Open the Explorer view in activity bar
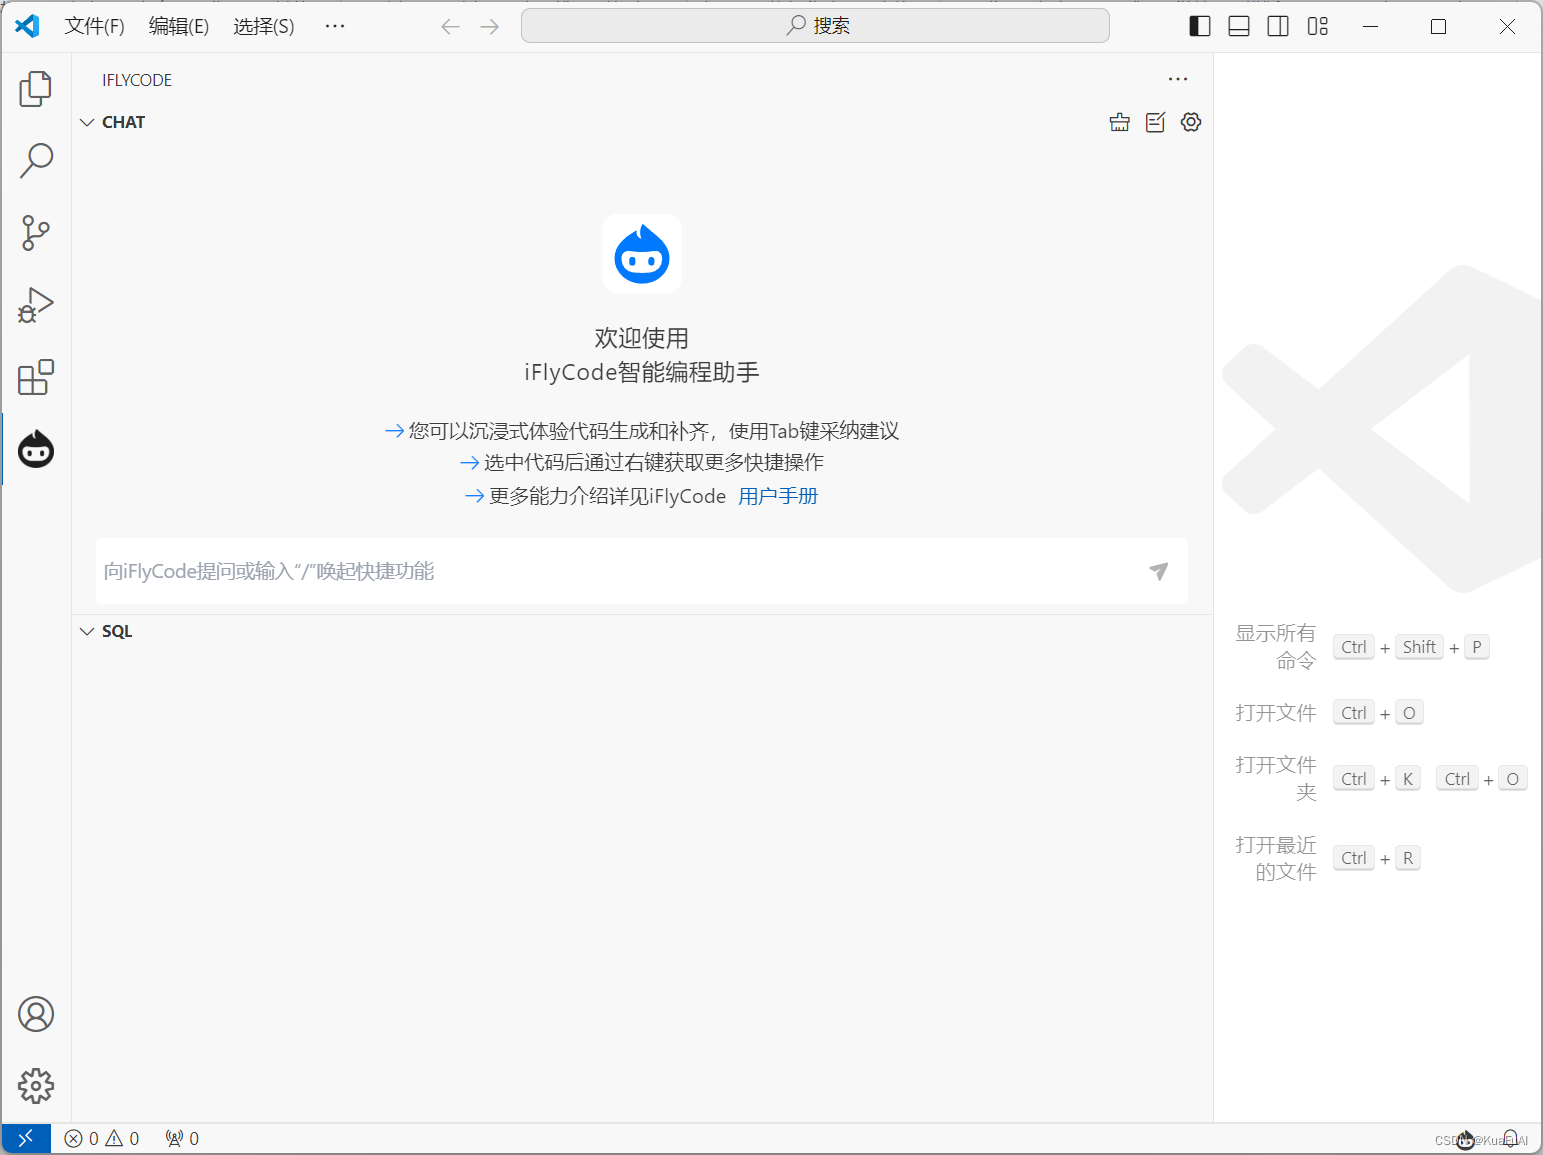This screenshot has width=1543, height=1155. point(36,88)
